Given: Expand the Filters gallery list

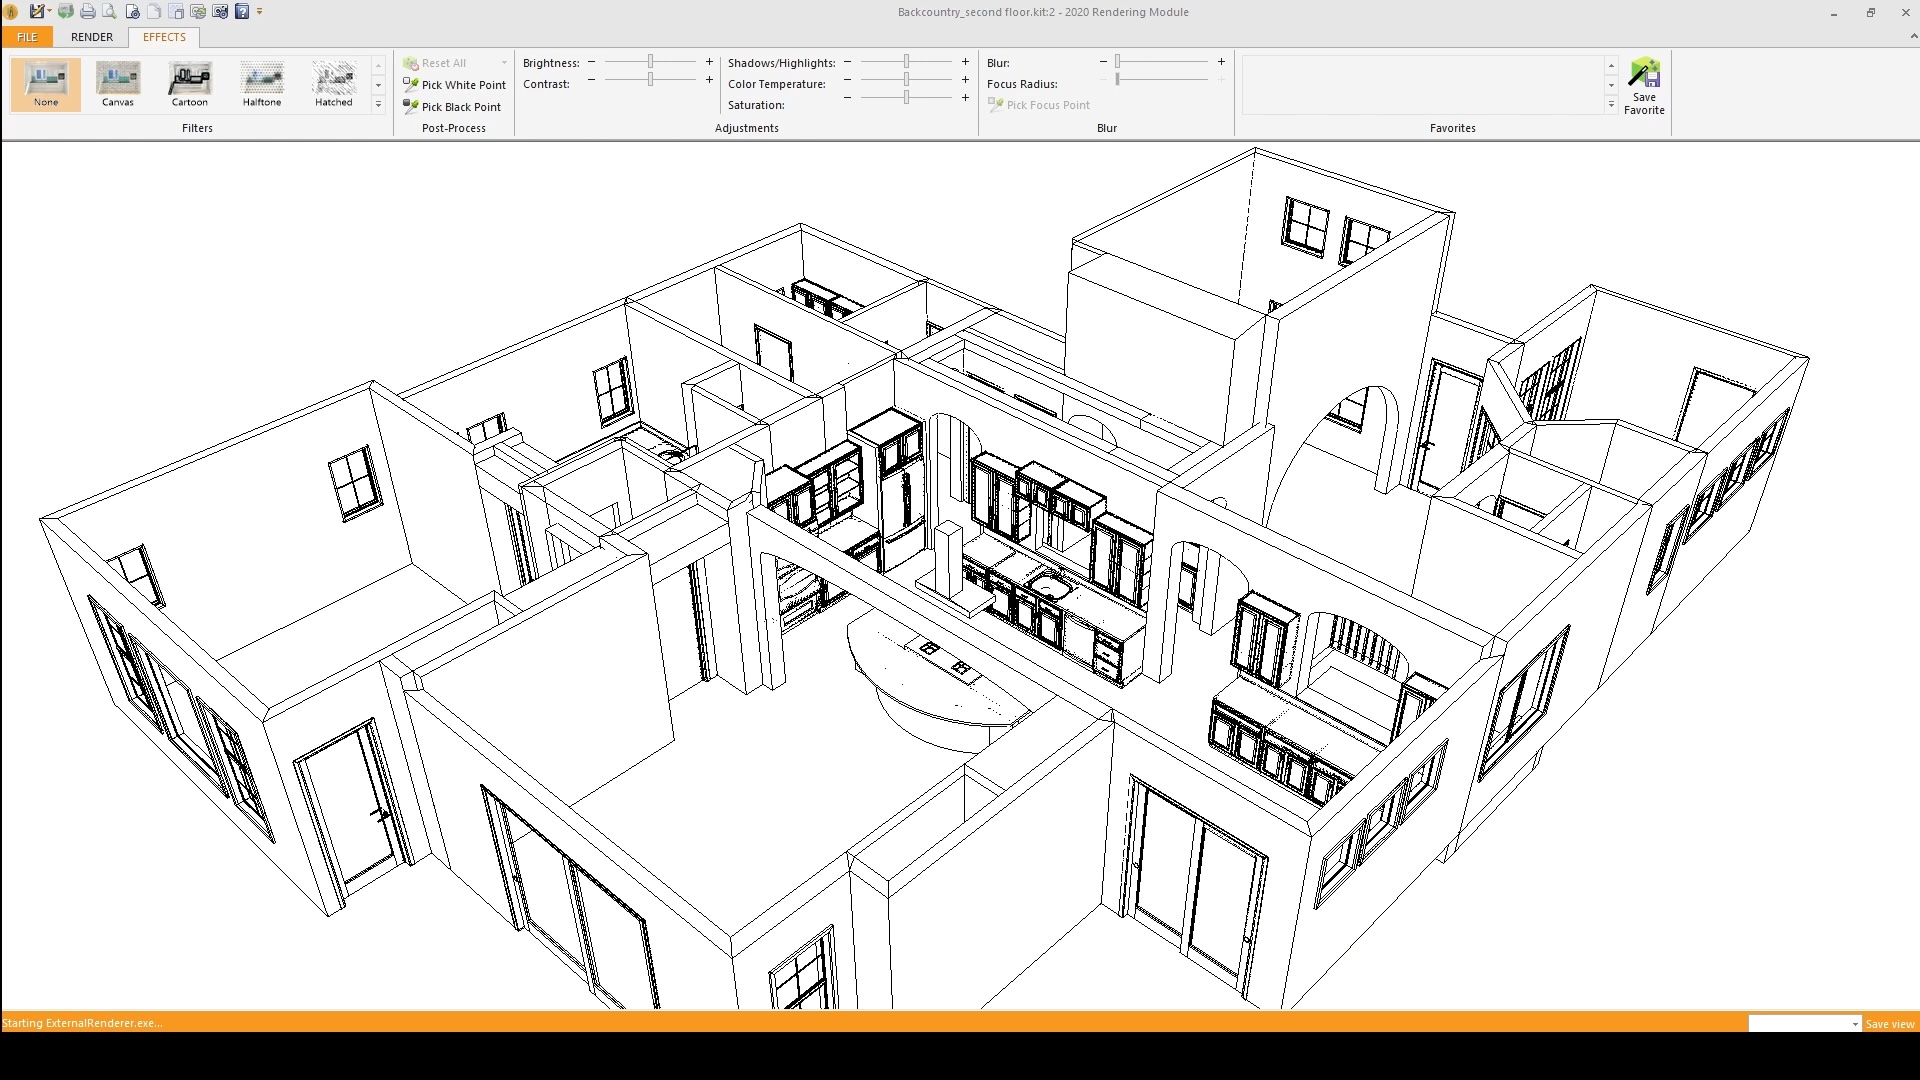Looking at the screenshot, I should (x=379, y=104).
